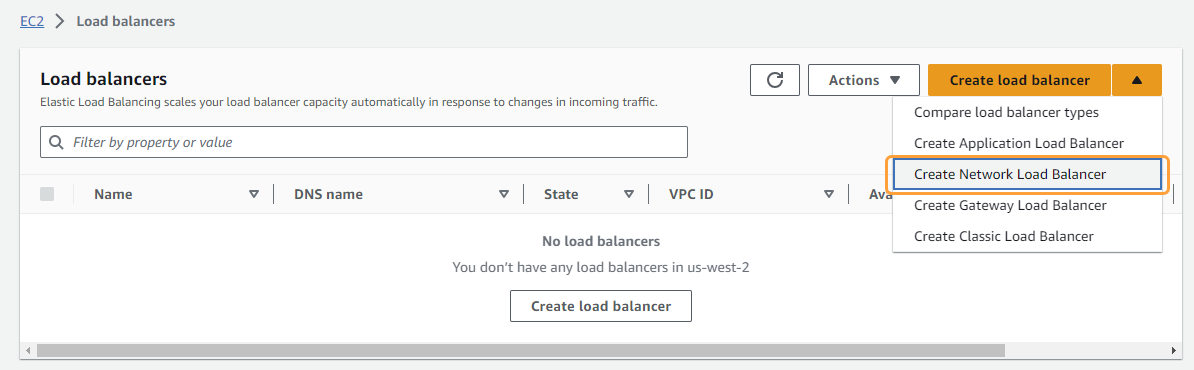Click the Load balancers breadcrumb text
Viewport: 1194px width, 370px height.
(126, 21)
